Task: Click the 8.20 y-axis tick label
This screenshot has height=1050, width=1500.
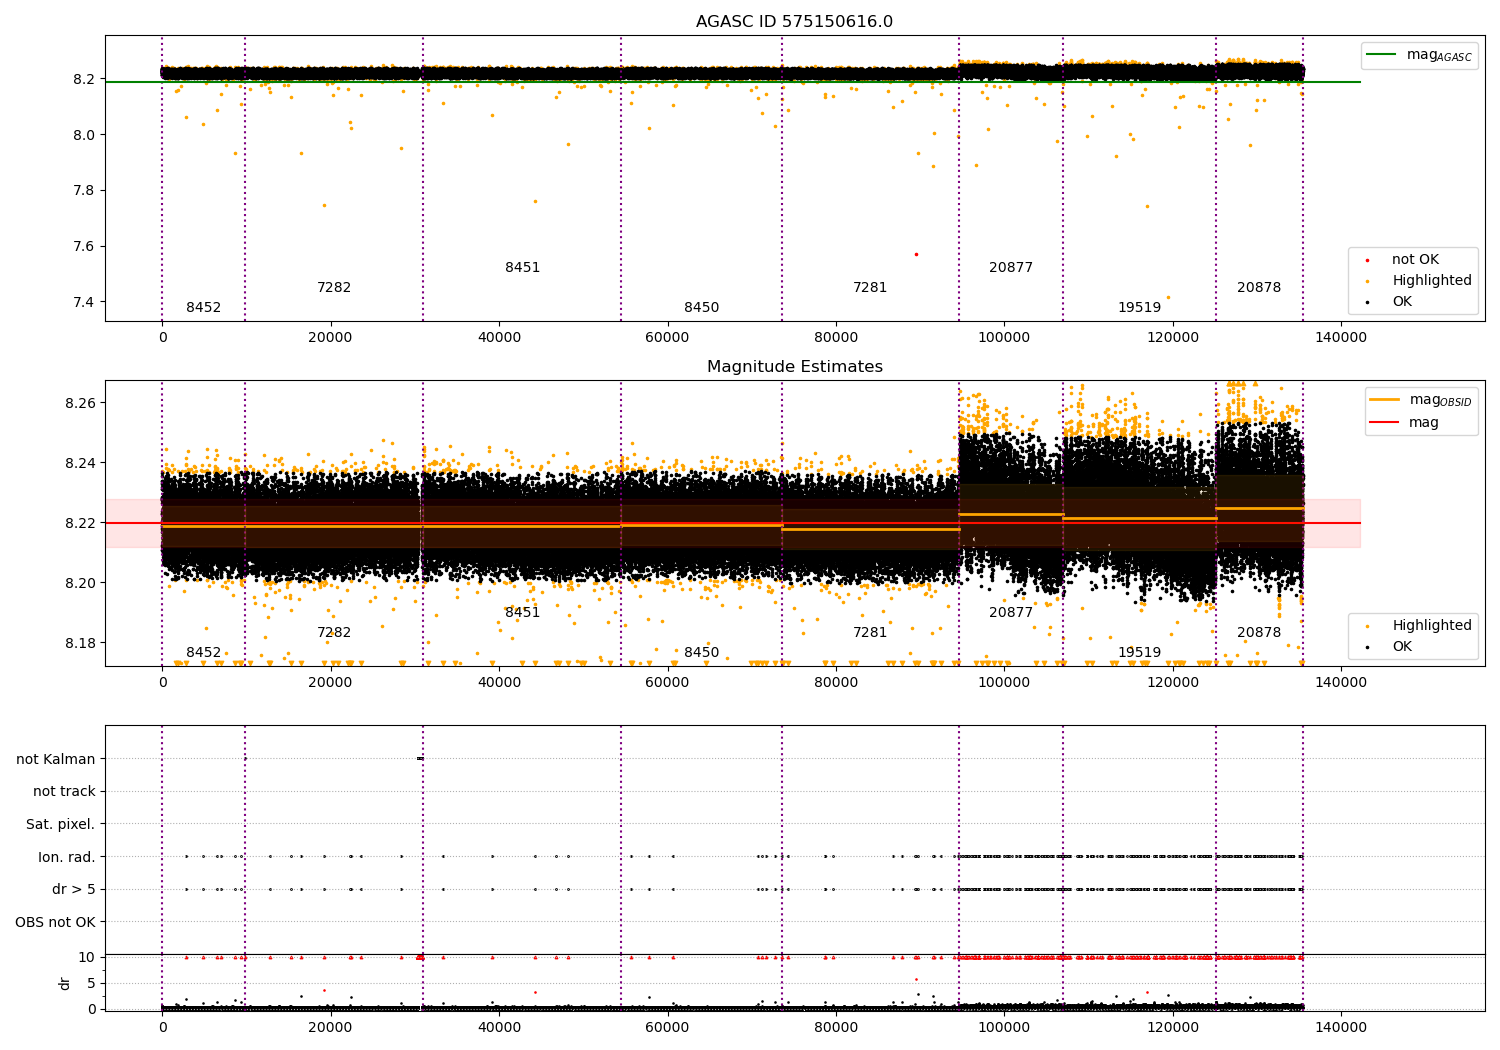Action: pos(80,583)
